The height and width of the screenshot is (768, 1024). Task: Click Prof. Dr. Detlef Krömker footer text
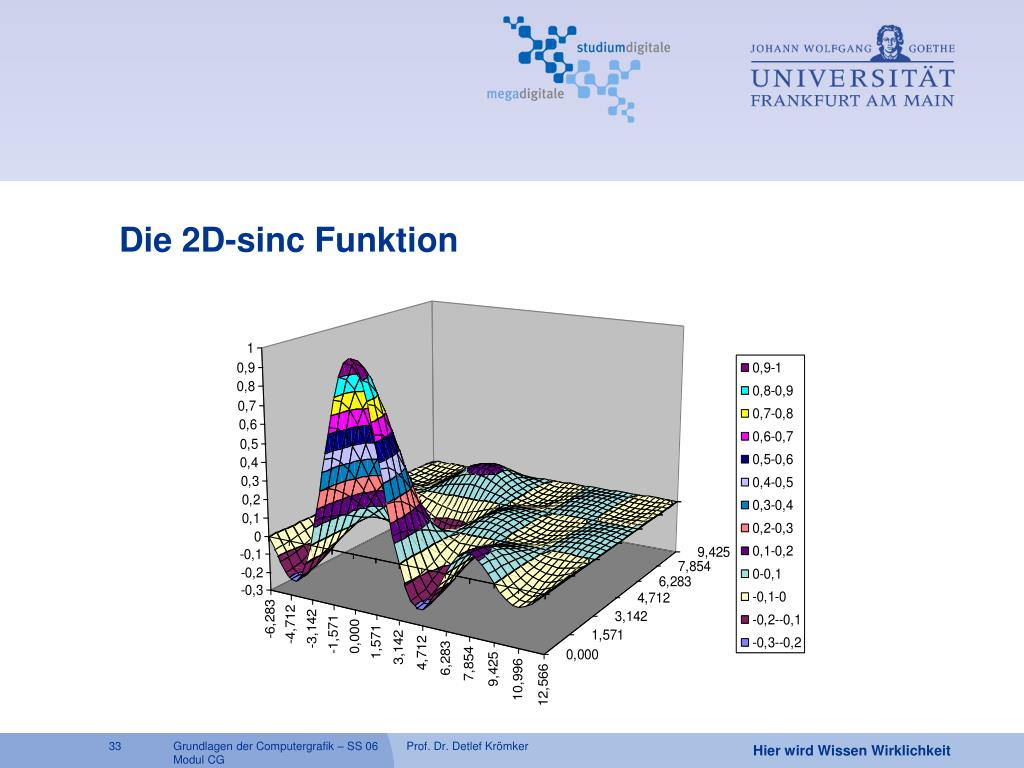467,746
